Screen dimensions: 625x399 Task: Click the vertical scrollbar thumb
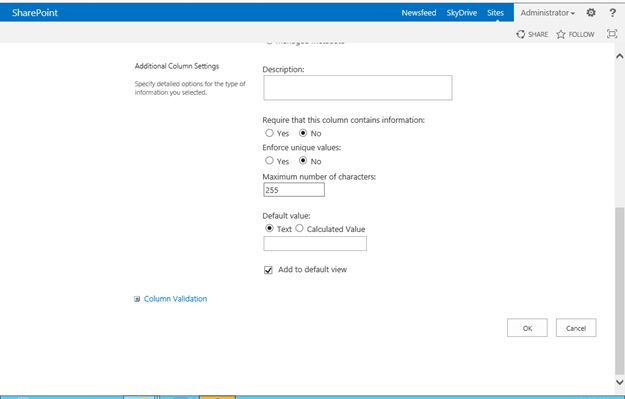619,290
